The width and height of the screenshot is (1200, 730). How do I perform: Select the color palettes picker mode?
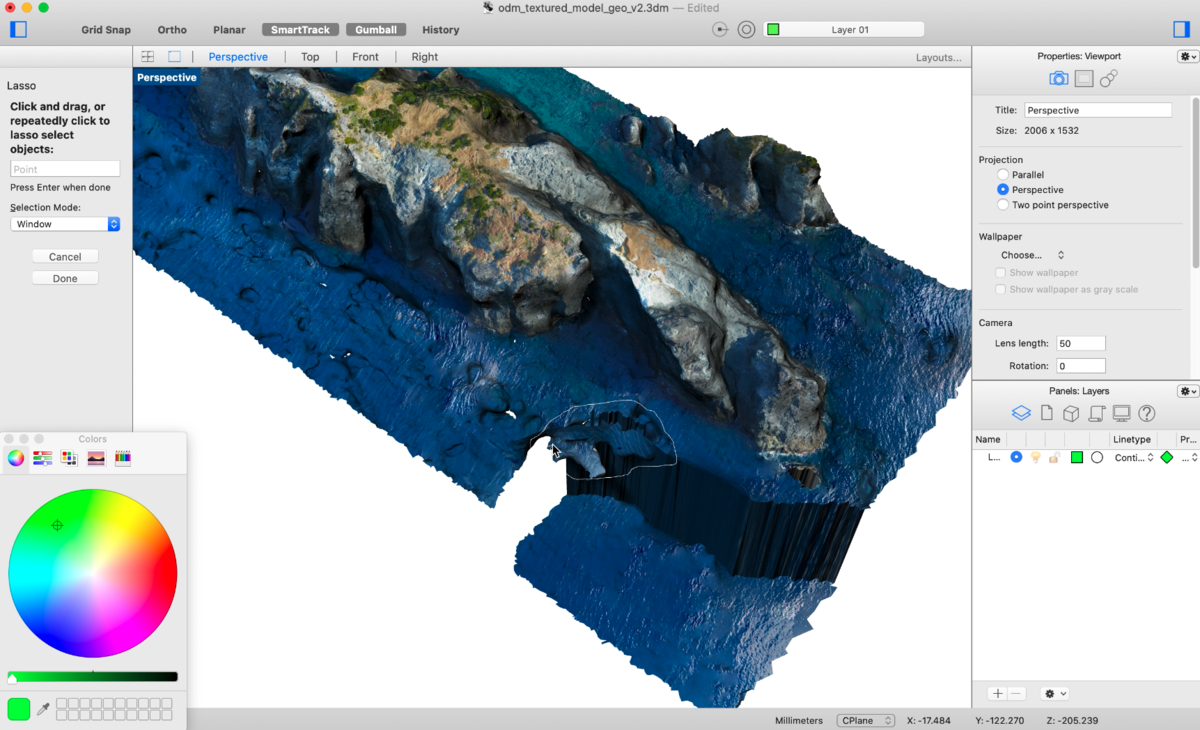(69, 458)
